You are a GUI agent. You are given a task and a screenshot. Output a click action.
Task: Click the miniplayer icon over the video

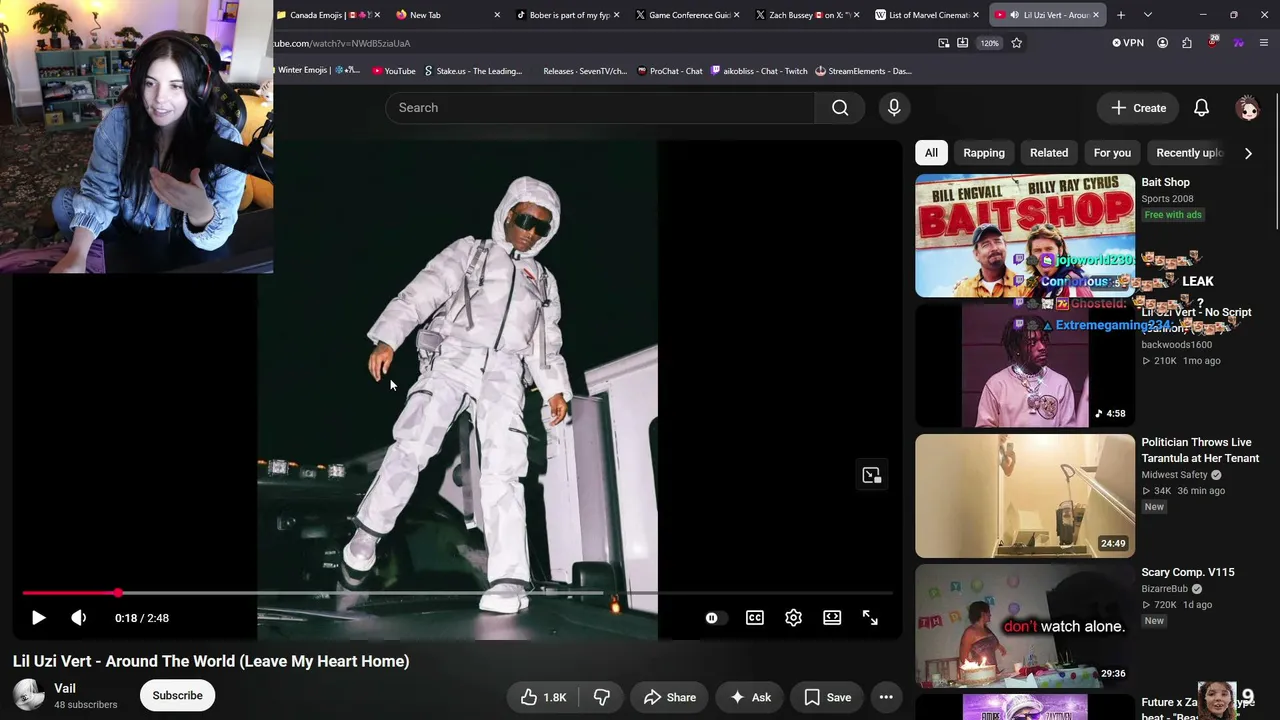[x=871, y=475]
